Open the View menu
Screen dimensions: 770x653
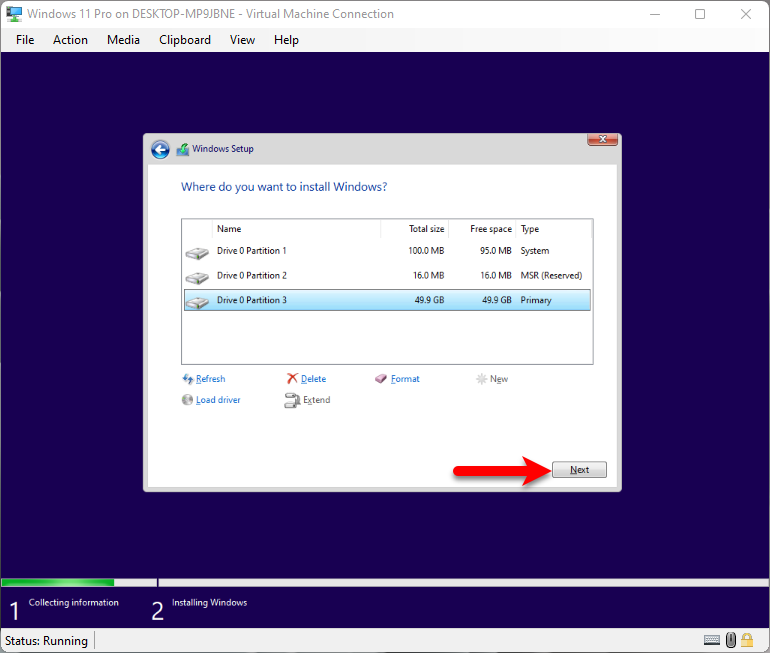point(242,40)
